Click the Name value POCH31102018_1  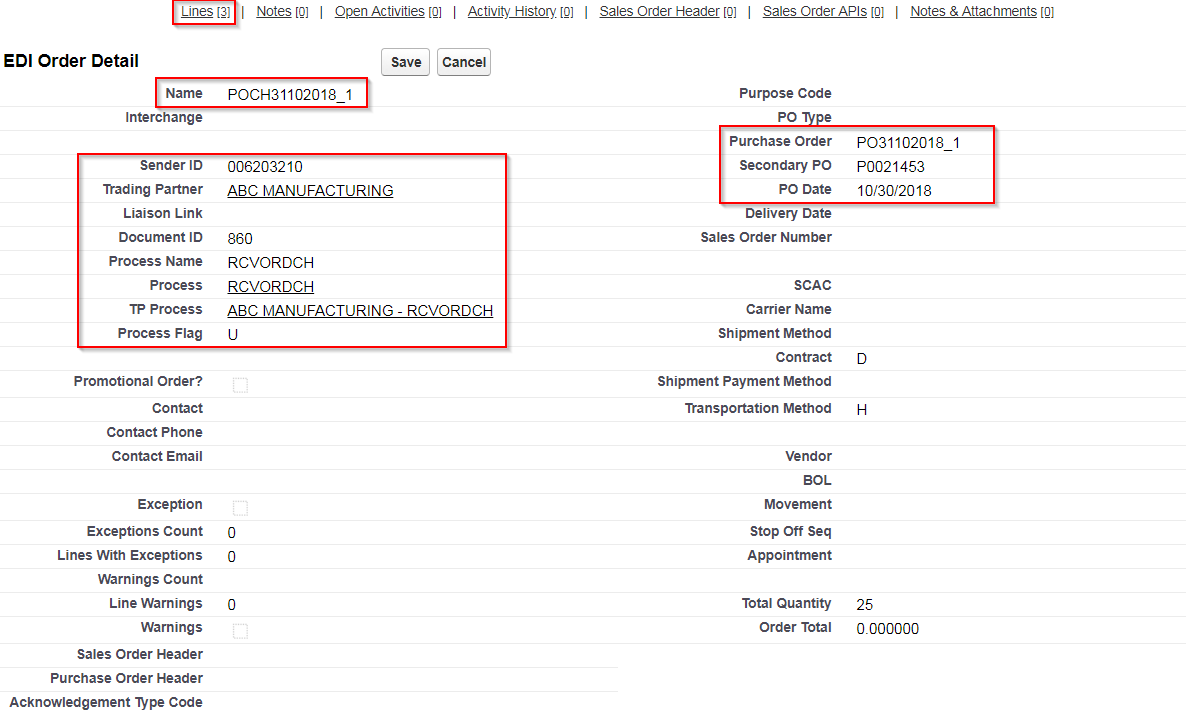[x=290, y=95]
